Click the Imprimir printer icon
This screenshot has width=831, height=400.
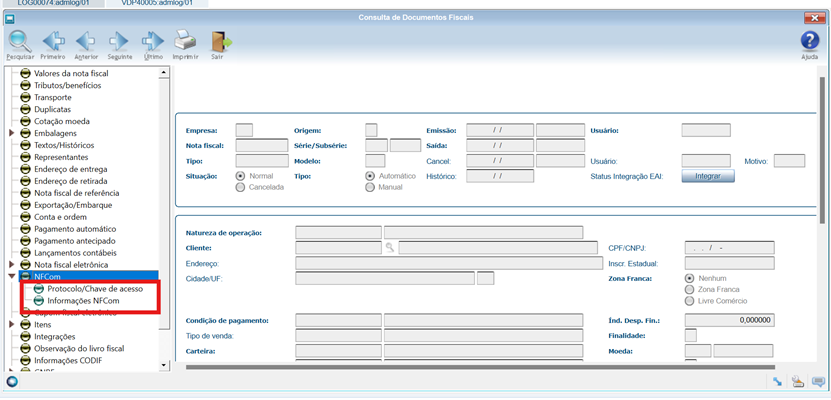point(185,41)
